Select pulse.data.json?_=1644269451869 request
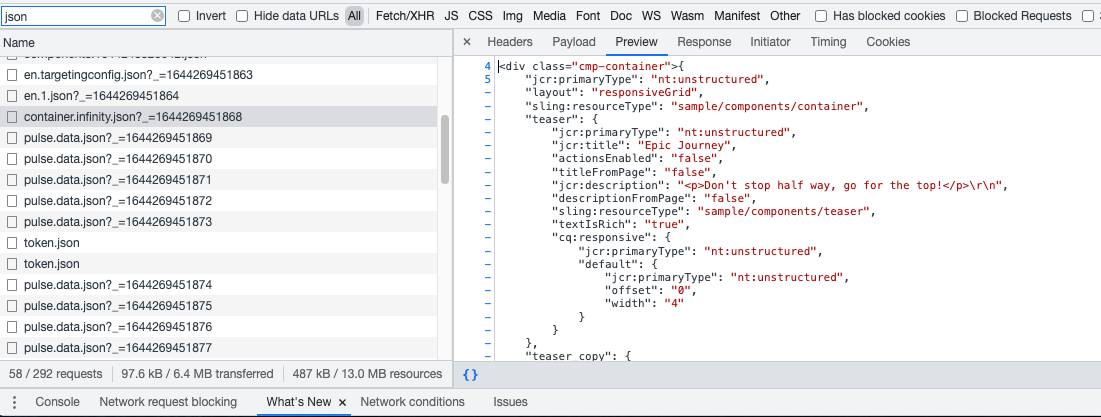Viewport: 1101px width, 417px height. click(220, 138)
